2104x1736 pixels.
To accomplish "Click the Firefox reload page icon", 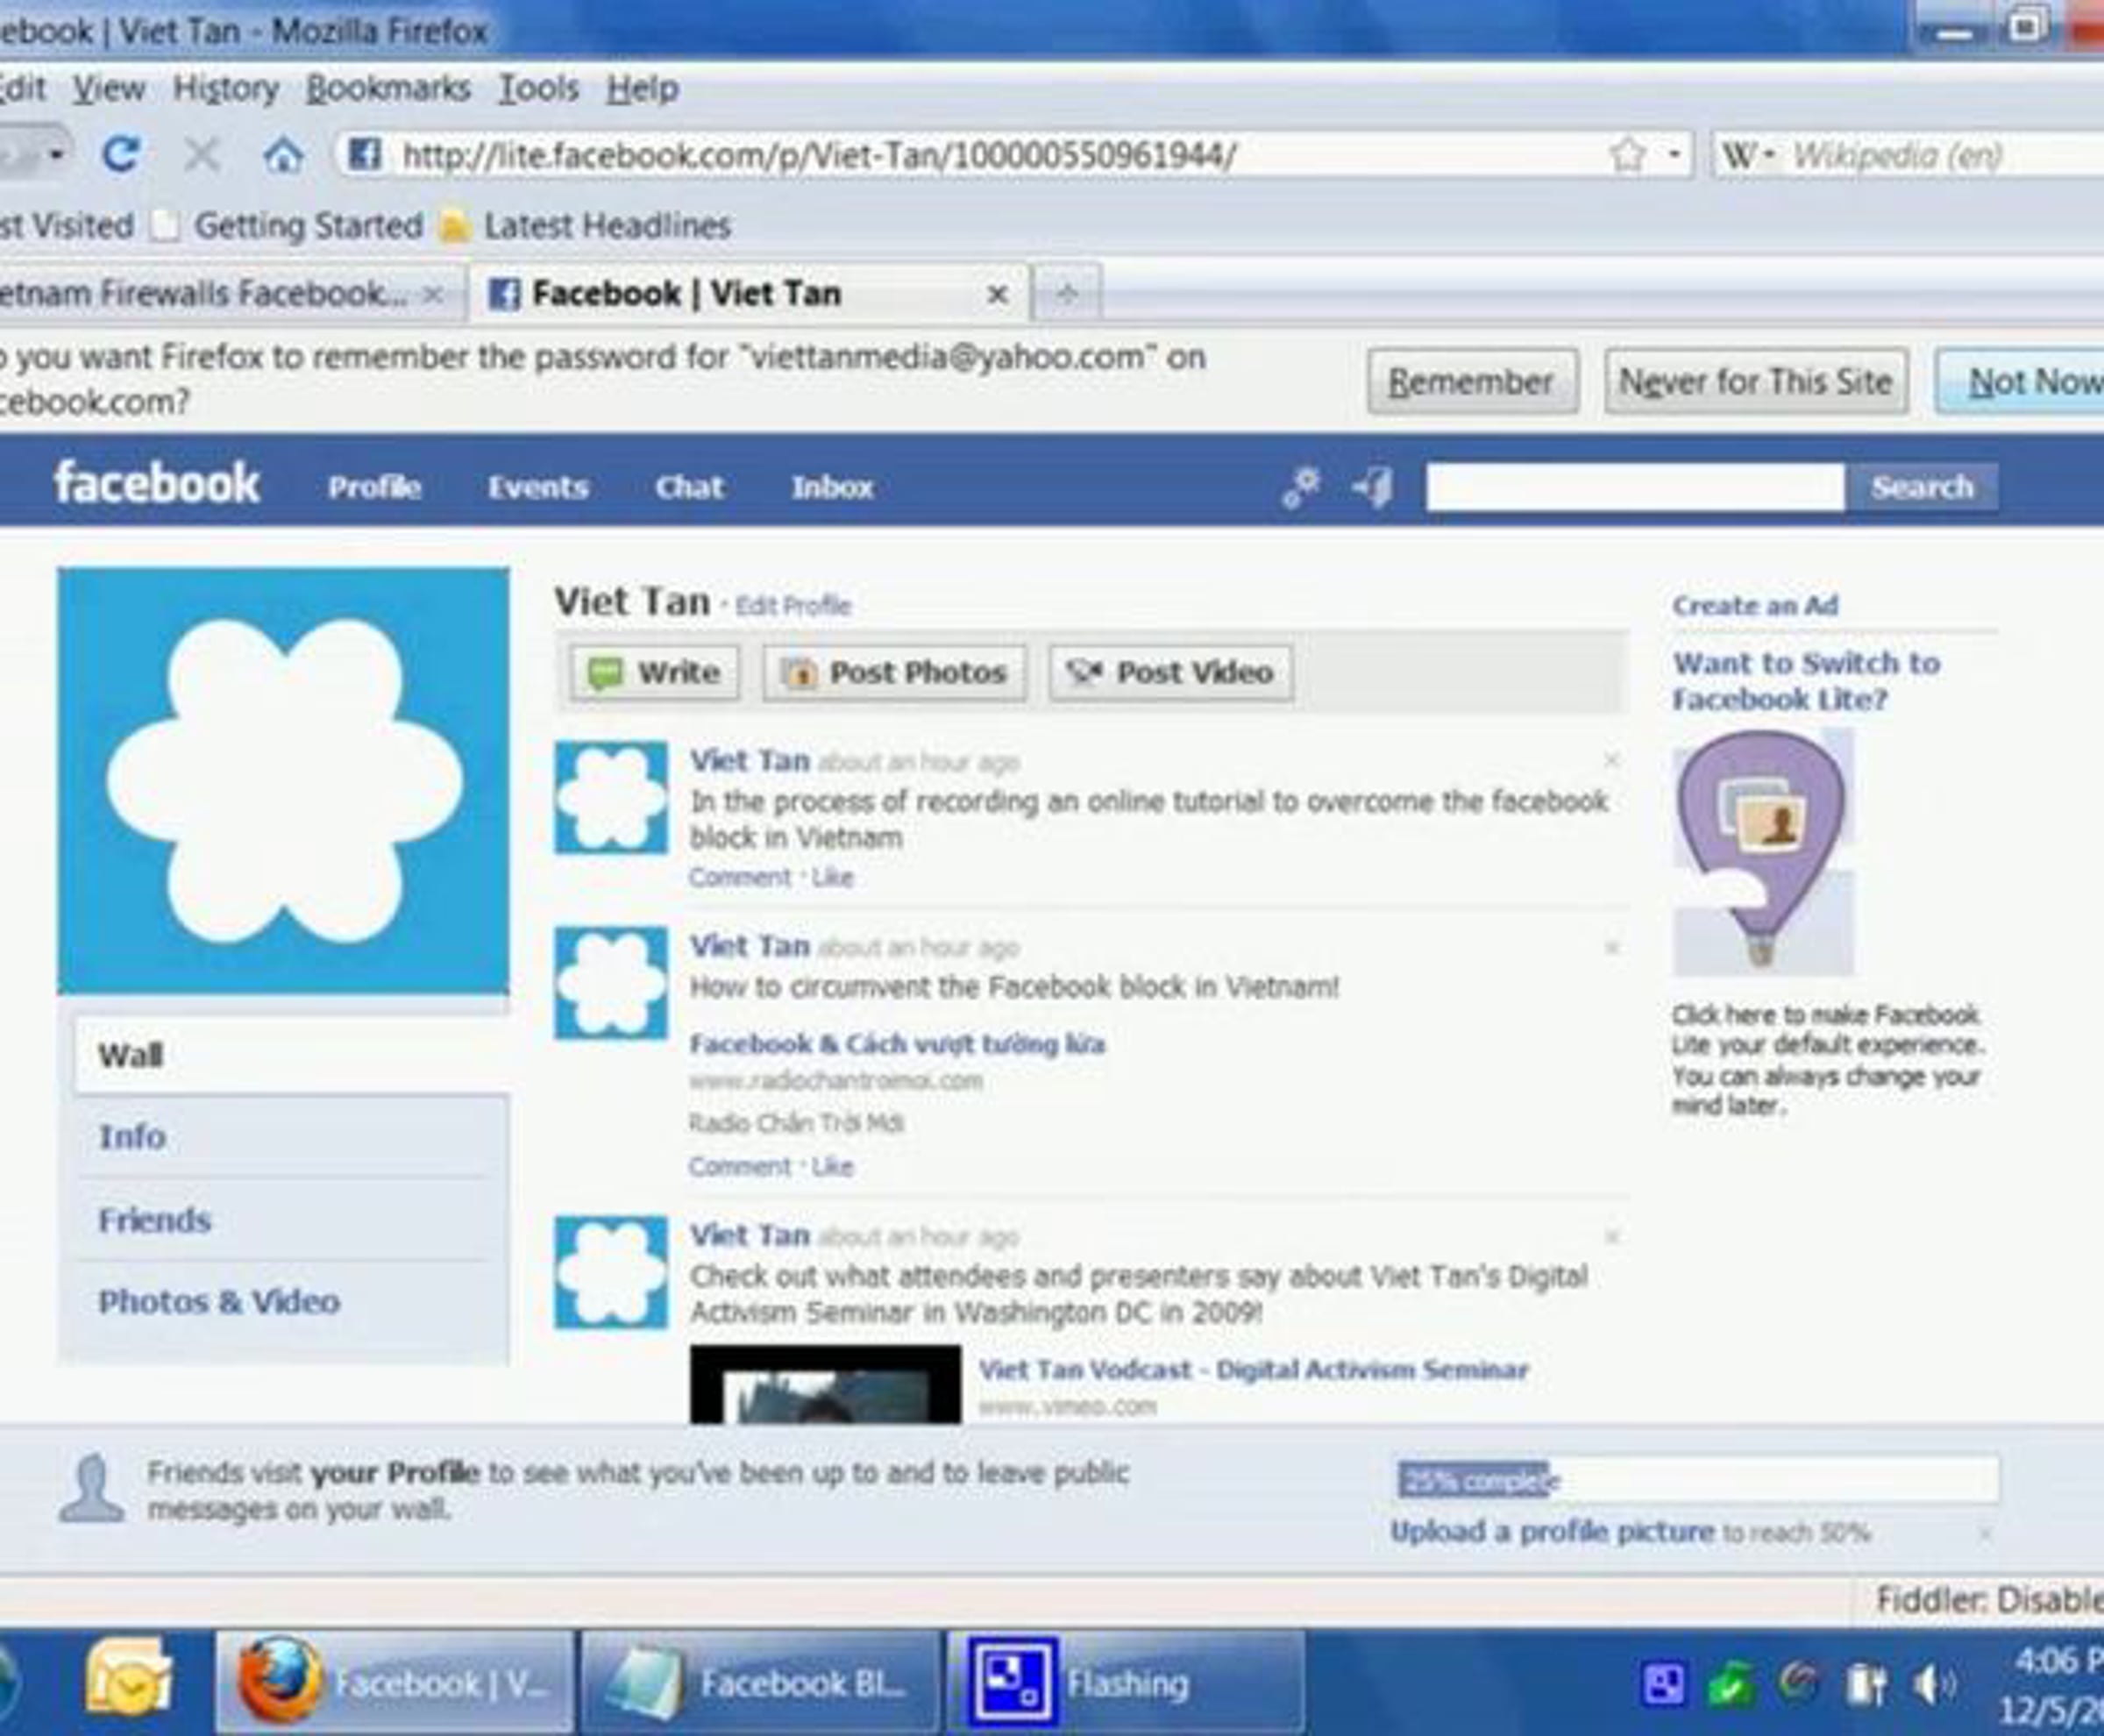I will (x=121, y=154).
